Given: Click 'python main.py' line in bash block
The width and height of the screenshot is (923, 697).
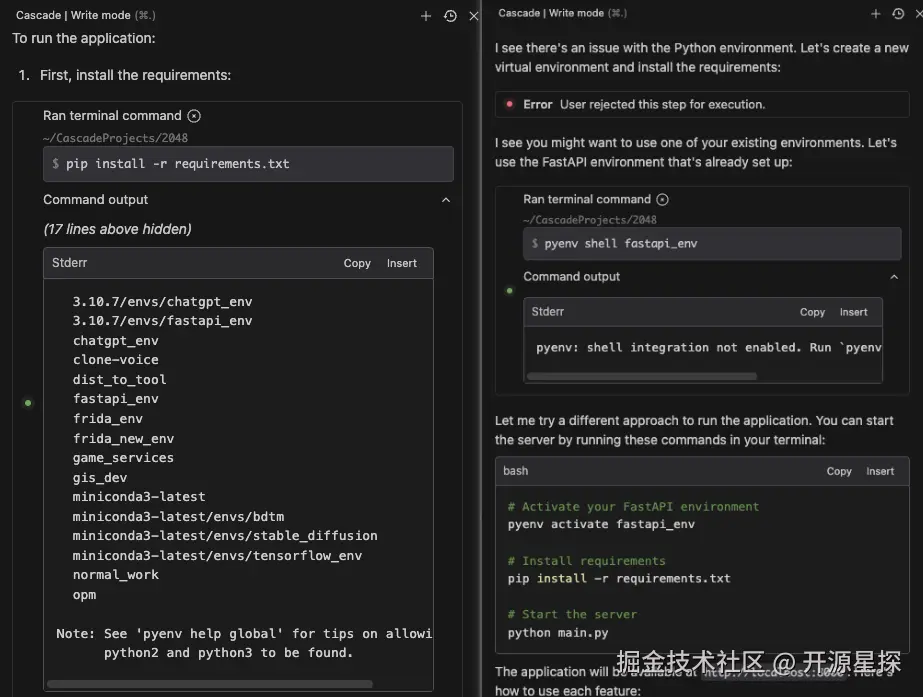Looking at the screenshot, I should (x=557, y=633).
